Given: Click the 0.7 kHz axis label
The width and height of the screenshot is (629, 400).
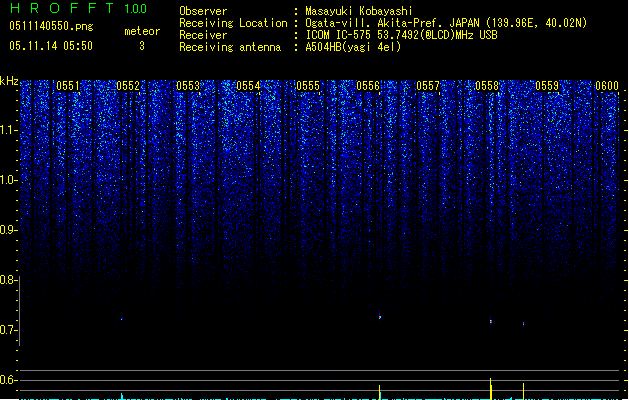Looking at the screenshot, I should pyautogui.click(x=8, y=330).
